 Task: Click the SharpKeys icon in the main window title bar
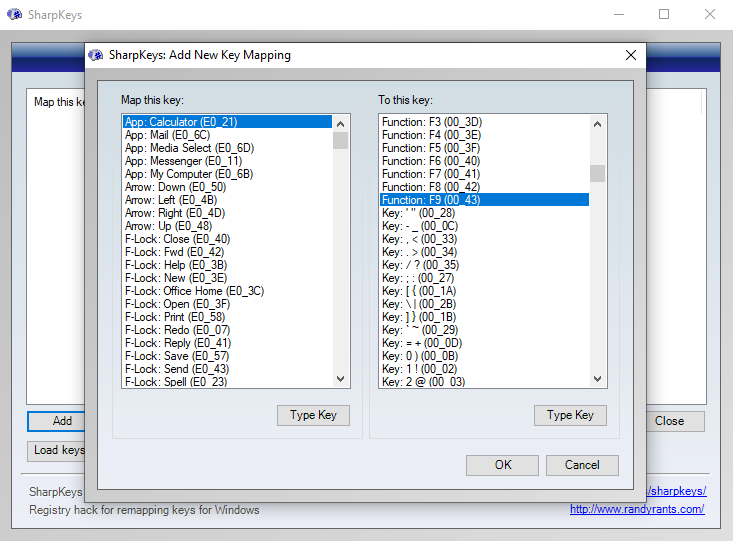coord(14,14)
